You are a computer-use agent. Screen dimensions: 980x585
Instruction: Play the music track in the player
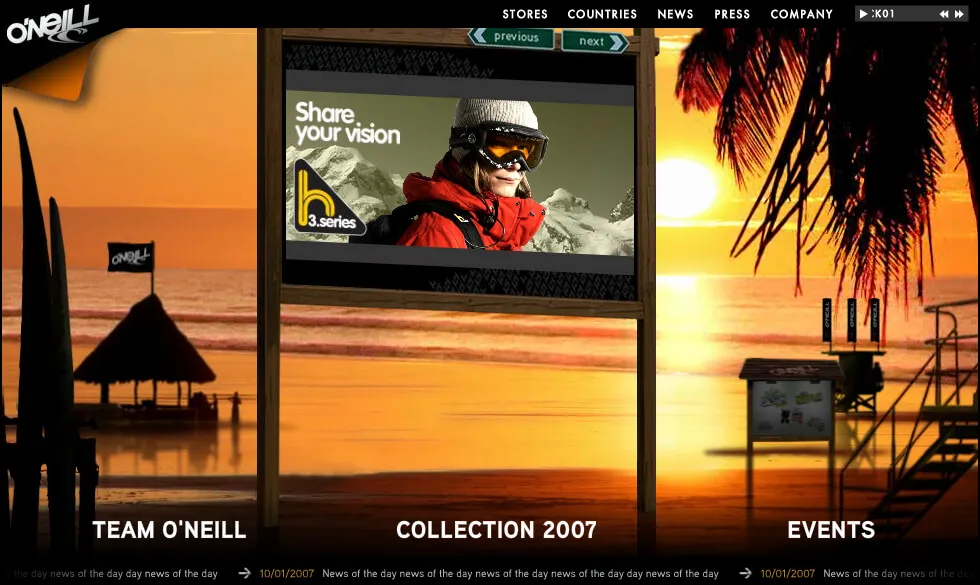(x=863, y=14)
